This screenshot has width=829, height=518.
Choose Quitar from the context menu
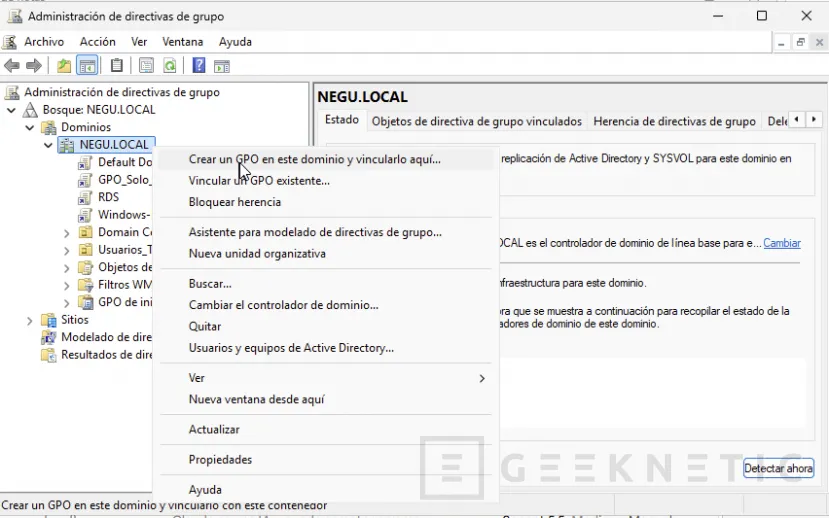coord(326,327)
